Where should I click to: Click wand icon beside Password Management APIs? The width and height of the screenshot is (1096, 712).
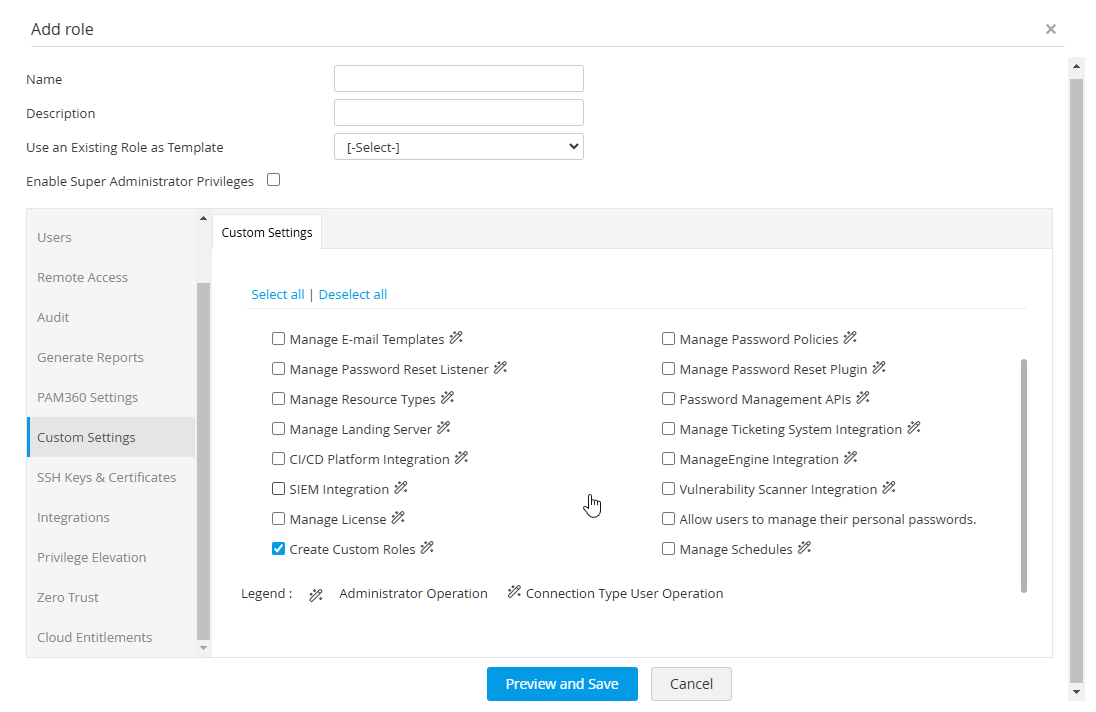[864, 398]
